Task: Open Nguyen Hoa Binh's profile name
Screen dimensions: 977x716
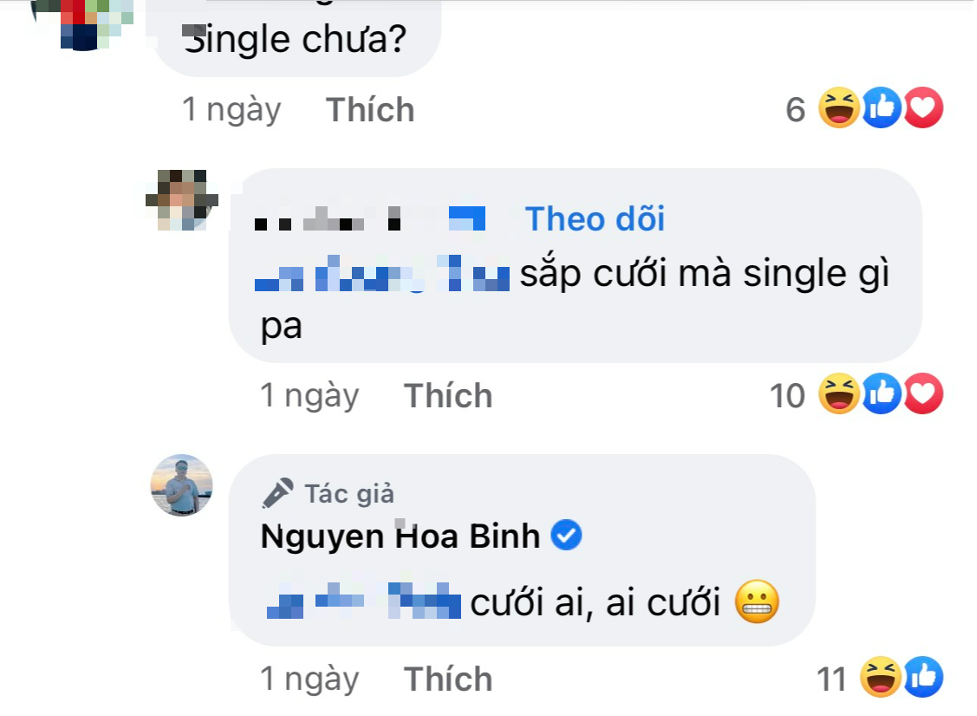Action: (x=400, y=536)
